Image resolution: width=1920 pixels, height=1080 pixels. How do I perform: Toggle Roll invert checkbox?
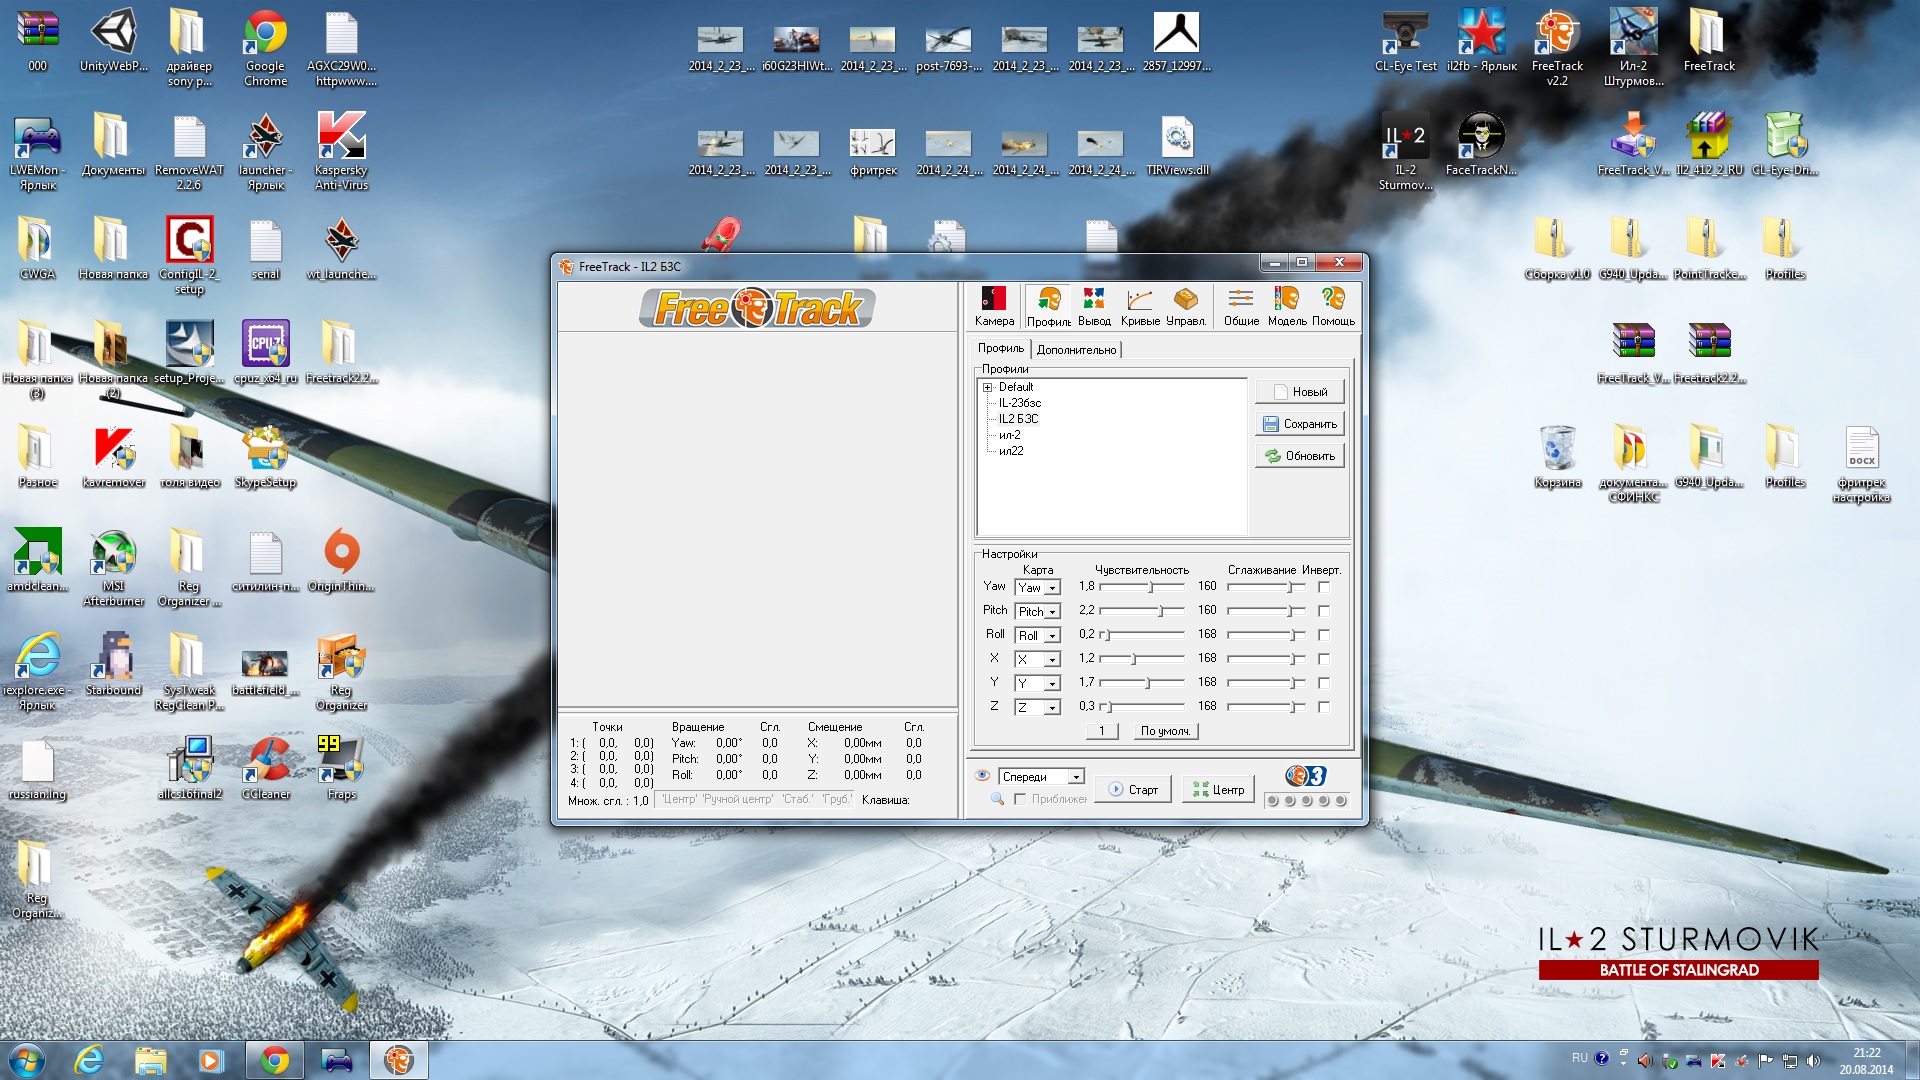(x=1324, y=635)
